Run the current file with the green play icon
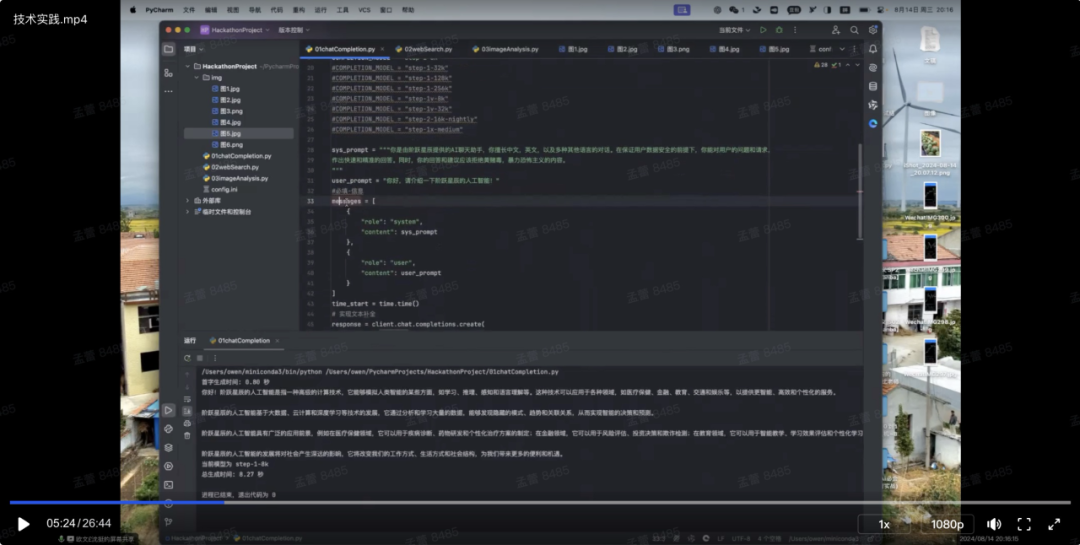 762,30
